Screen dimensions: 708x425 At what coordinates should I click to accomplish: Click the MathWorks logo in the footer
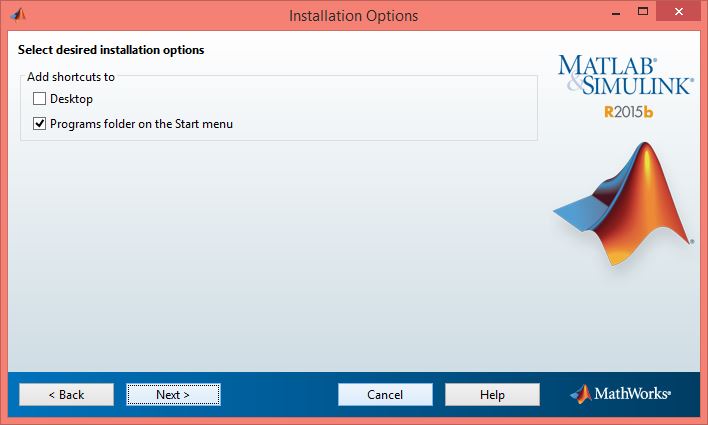(620, 394)
